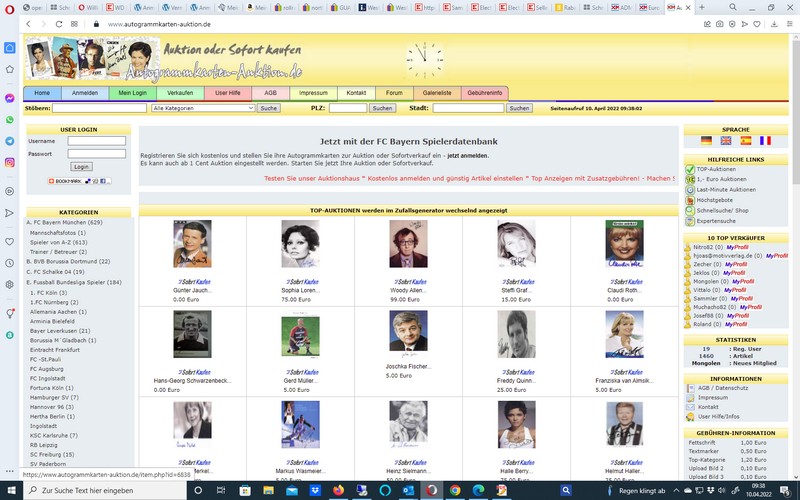The image size is (800, 500).
Task: Open the Verkaufen tab
Action: [180, 93]
